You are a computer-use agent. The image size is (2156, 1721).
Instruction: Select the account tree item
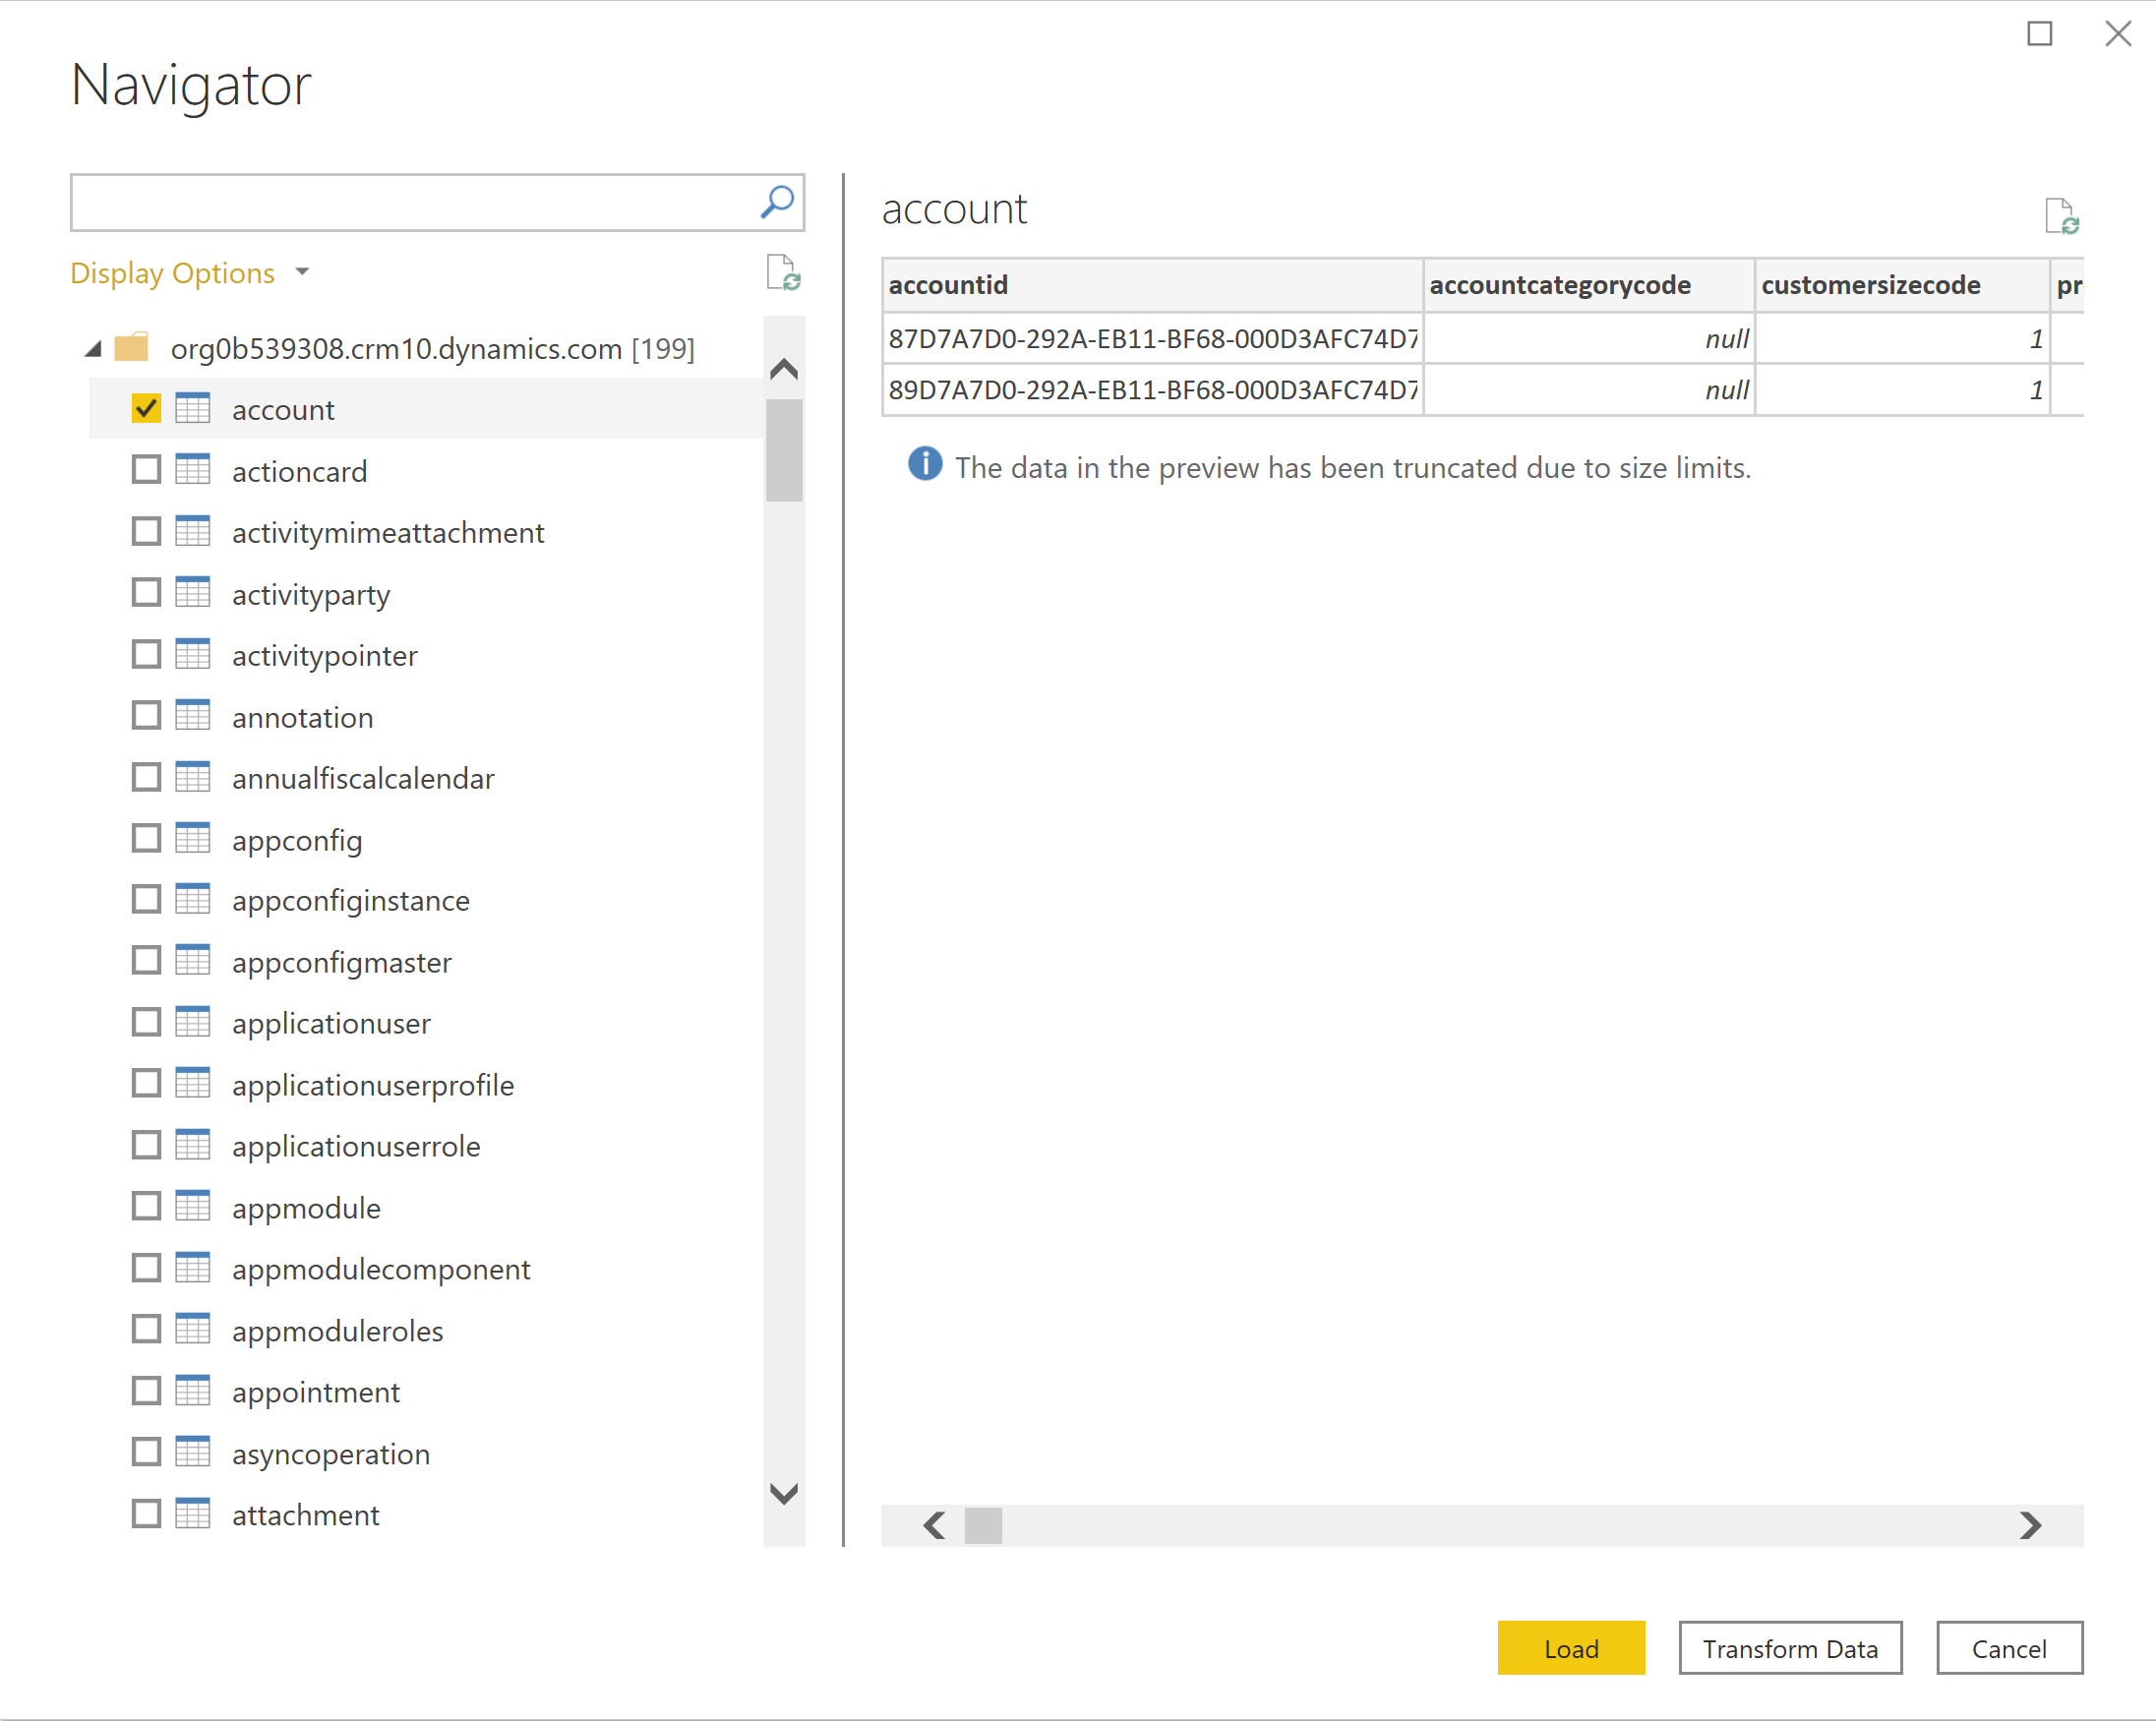click(288, 407)
